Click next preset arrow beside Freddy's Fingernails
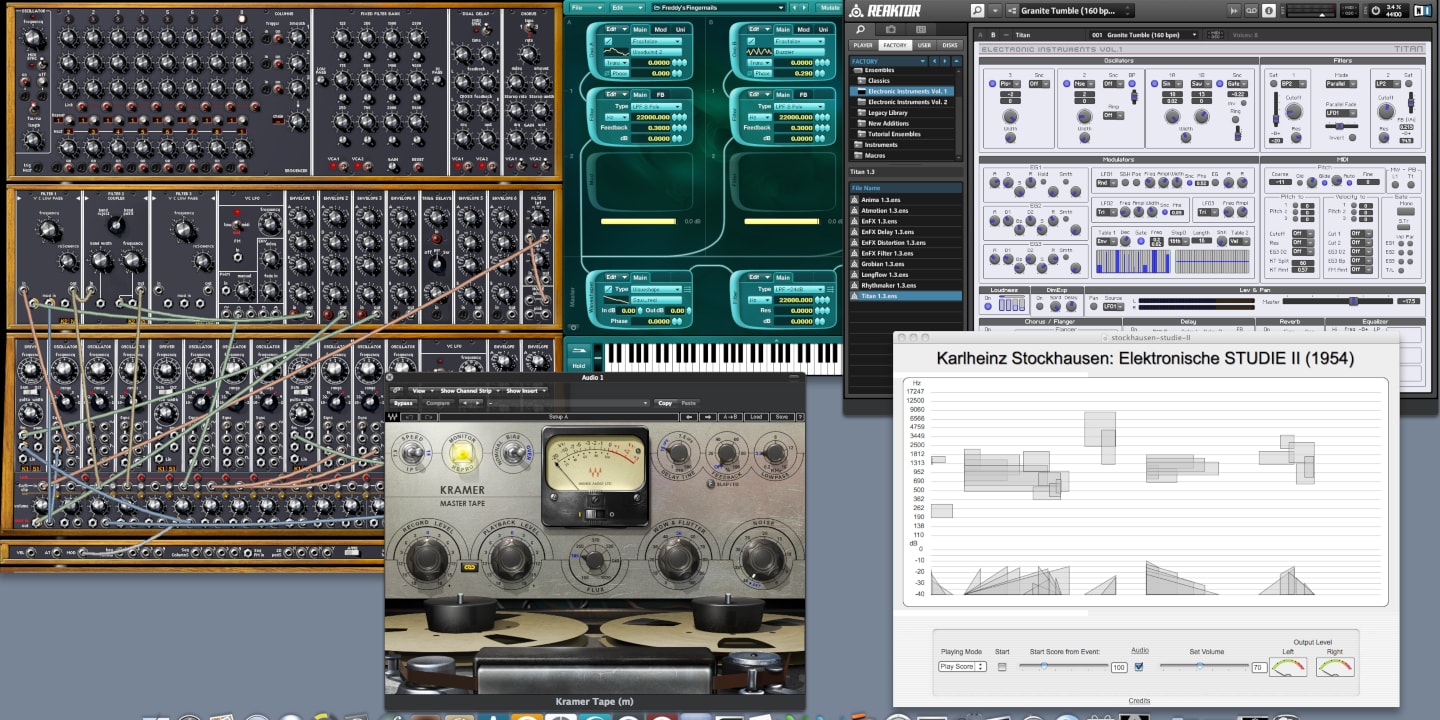The width and height of the screenshot is (1440, 720). pos(804,8)
